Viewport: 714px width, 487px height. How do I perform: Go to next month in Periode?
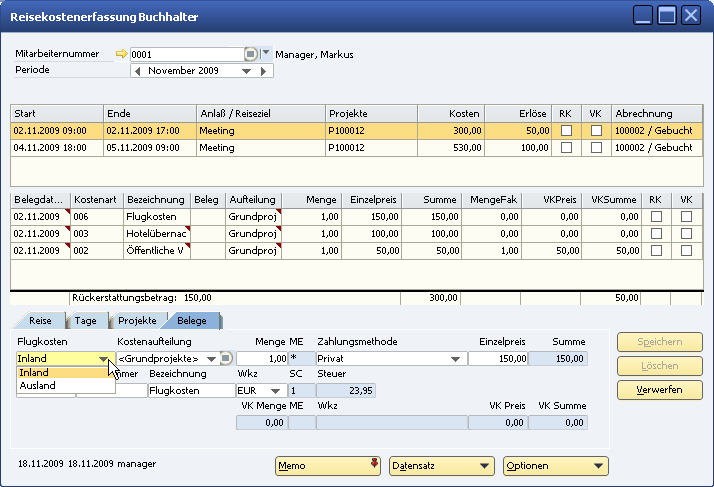click(264, 71)
